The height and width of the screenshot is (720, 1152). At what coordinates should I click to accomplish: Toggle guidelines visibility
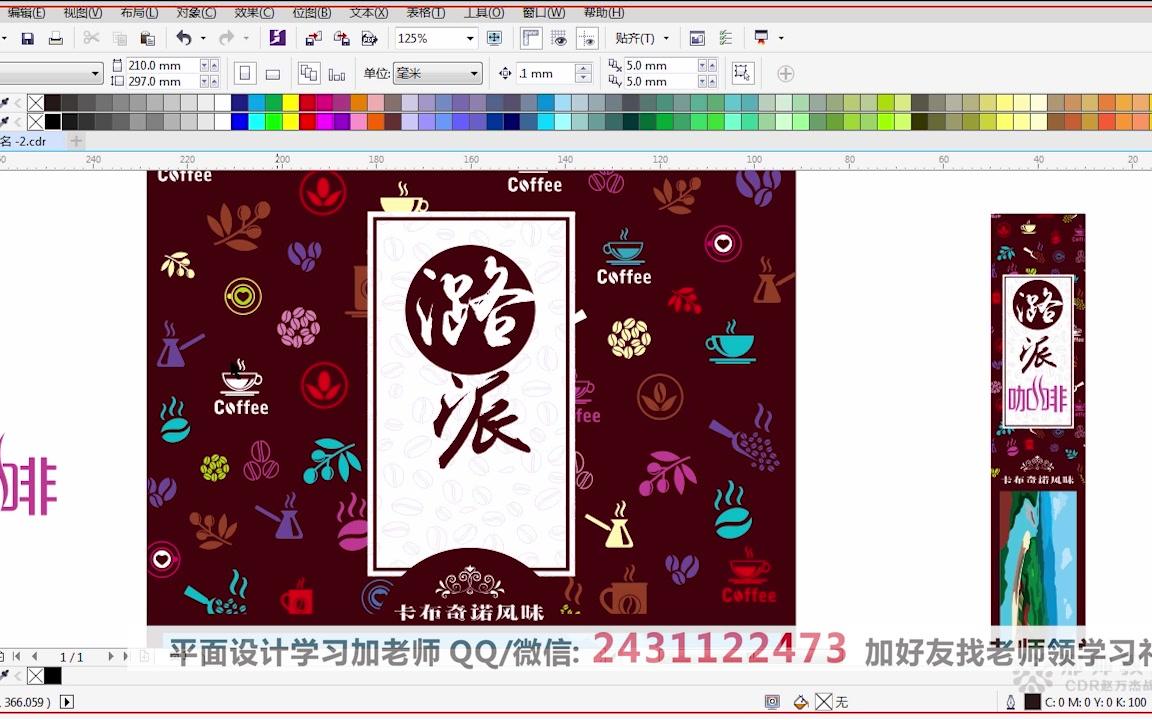[x=588, y=38]
